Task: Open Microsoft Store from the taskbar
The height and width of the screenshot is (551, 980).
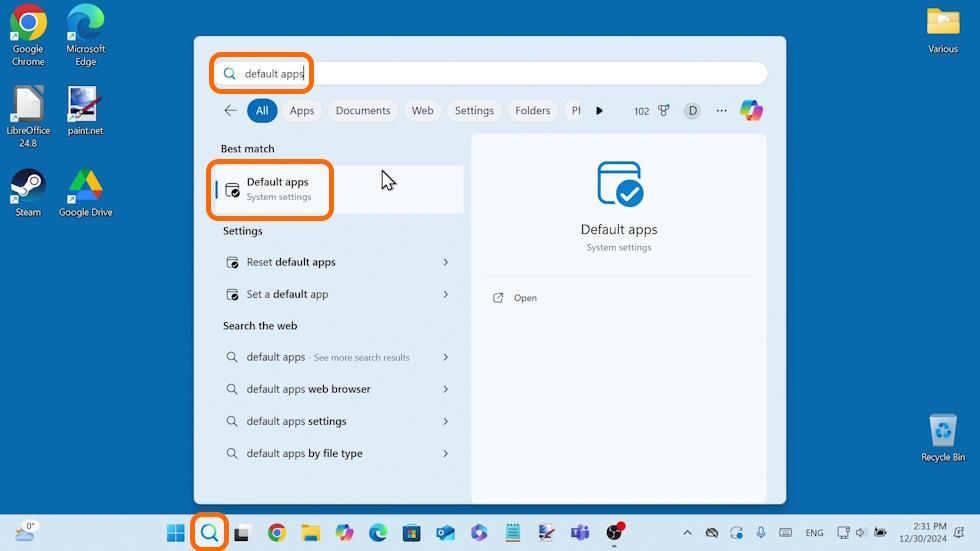Action: point(411,532)
